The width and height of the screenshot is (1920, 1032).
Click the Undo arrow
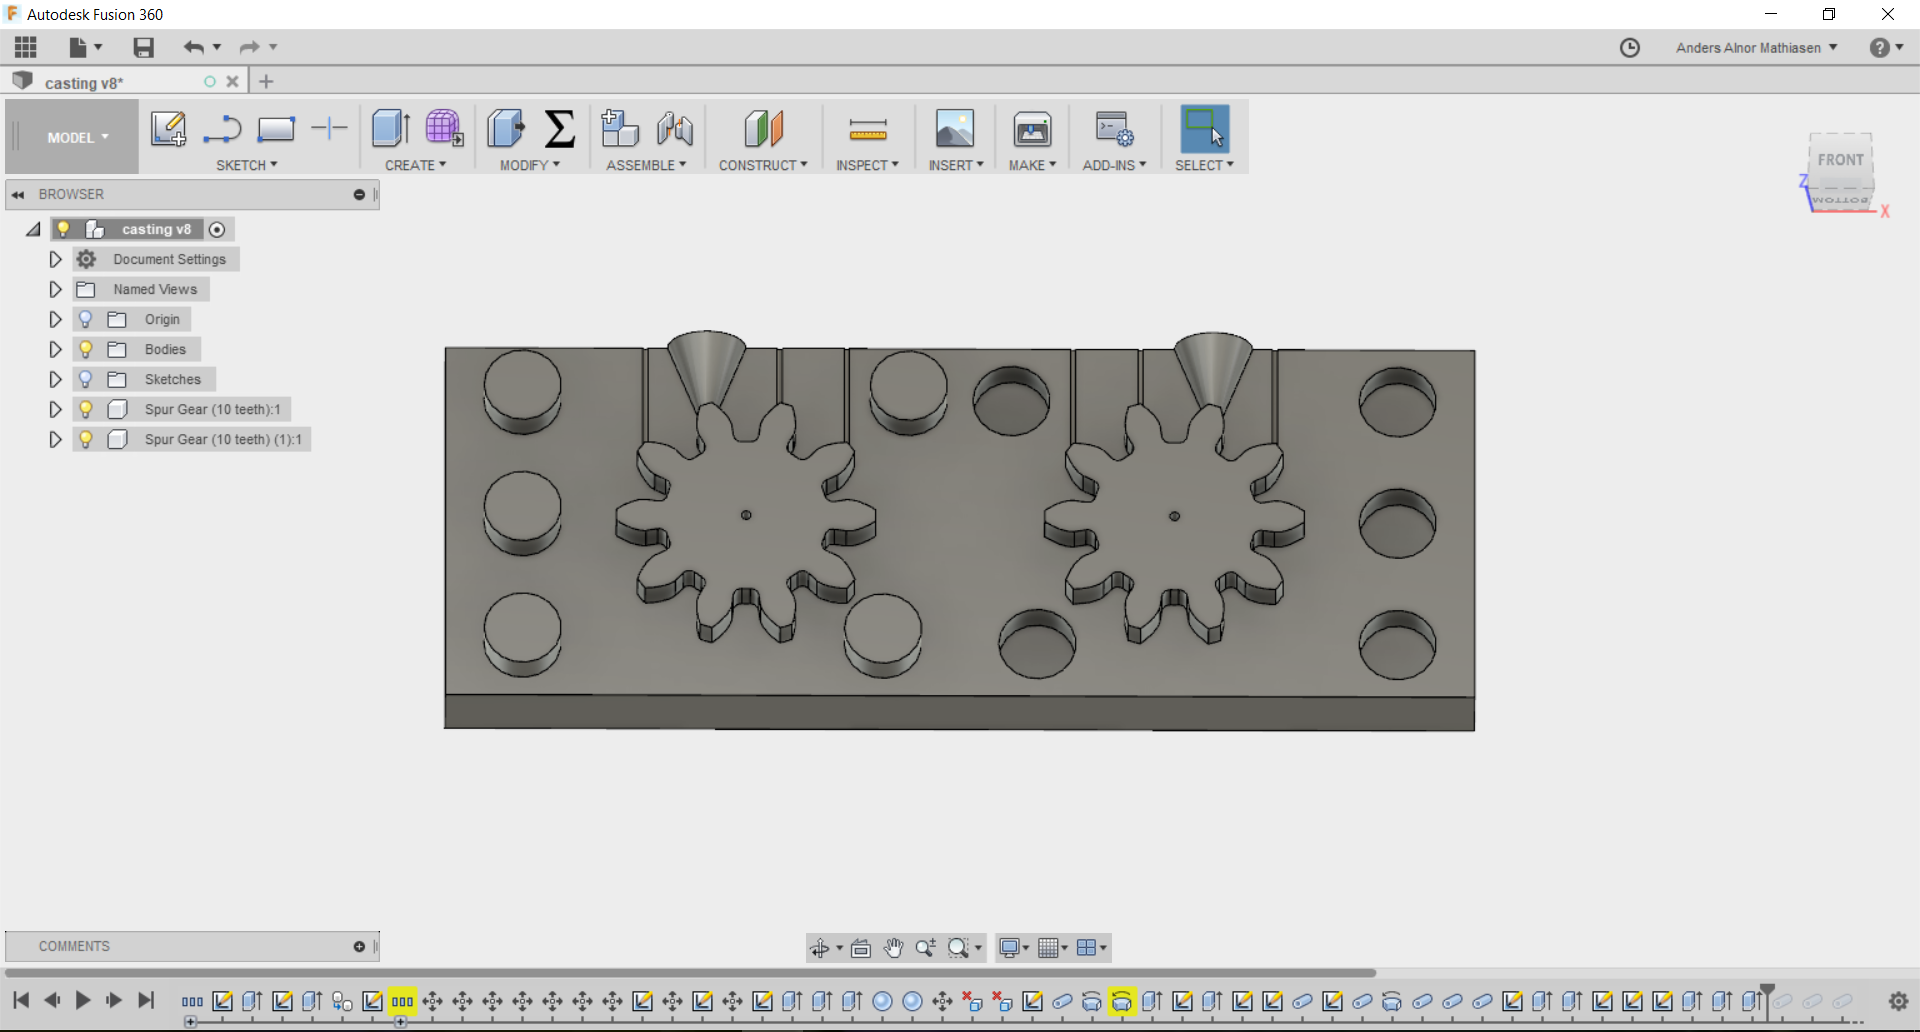[193, 47]
